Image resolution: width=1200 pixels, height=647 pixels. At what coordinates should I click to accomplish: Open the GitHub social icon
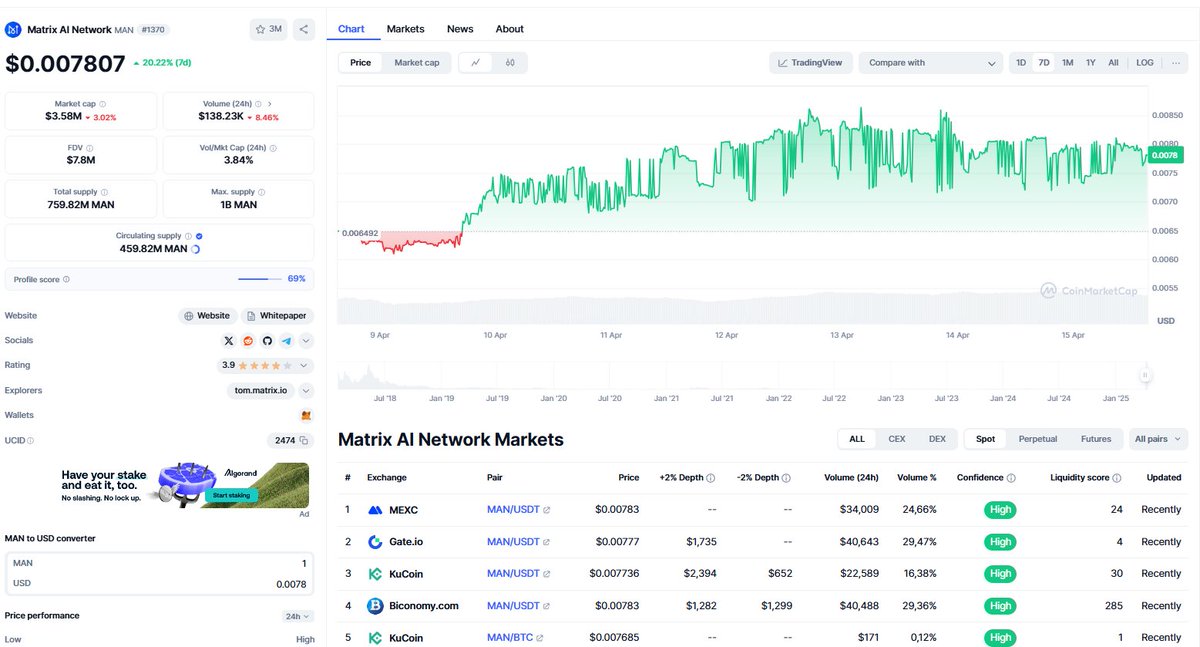click(267, 341)
